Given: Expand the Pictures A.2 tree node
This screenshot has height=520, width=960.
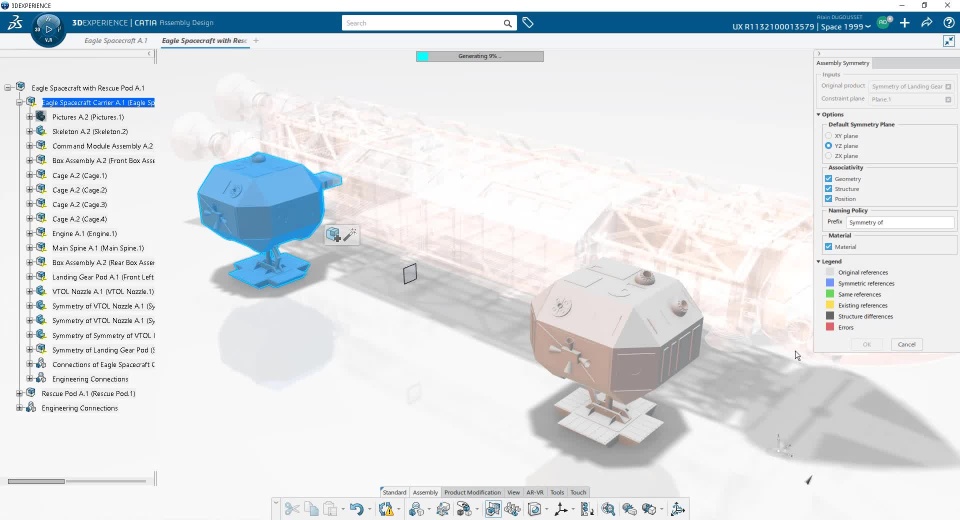Looking at the screenshot, I should pyautogui.click(x=29, y=116).
